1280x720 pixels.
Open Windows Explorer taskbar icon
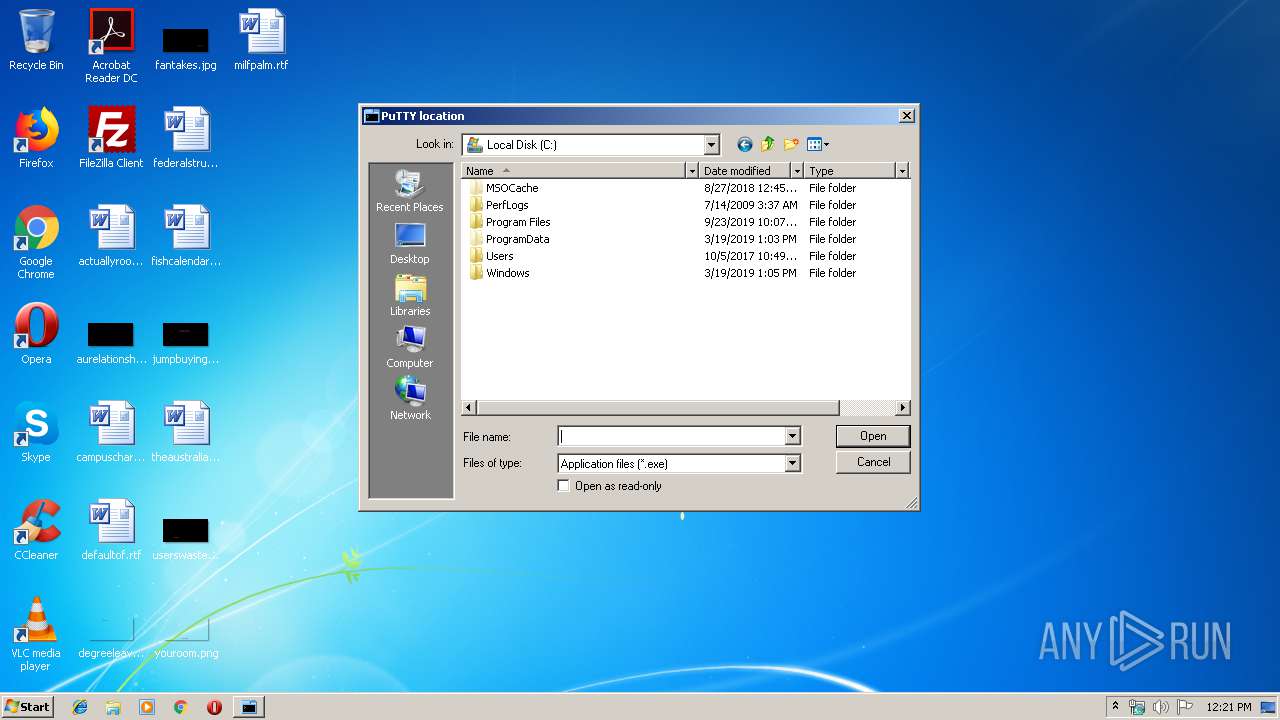pos(113,707)
